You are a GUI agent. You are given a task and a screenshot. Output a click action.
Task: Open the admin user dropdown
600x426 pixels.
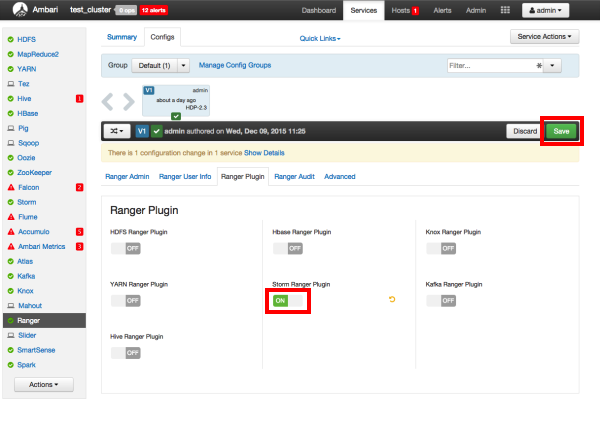point(545,10)
